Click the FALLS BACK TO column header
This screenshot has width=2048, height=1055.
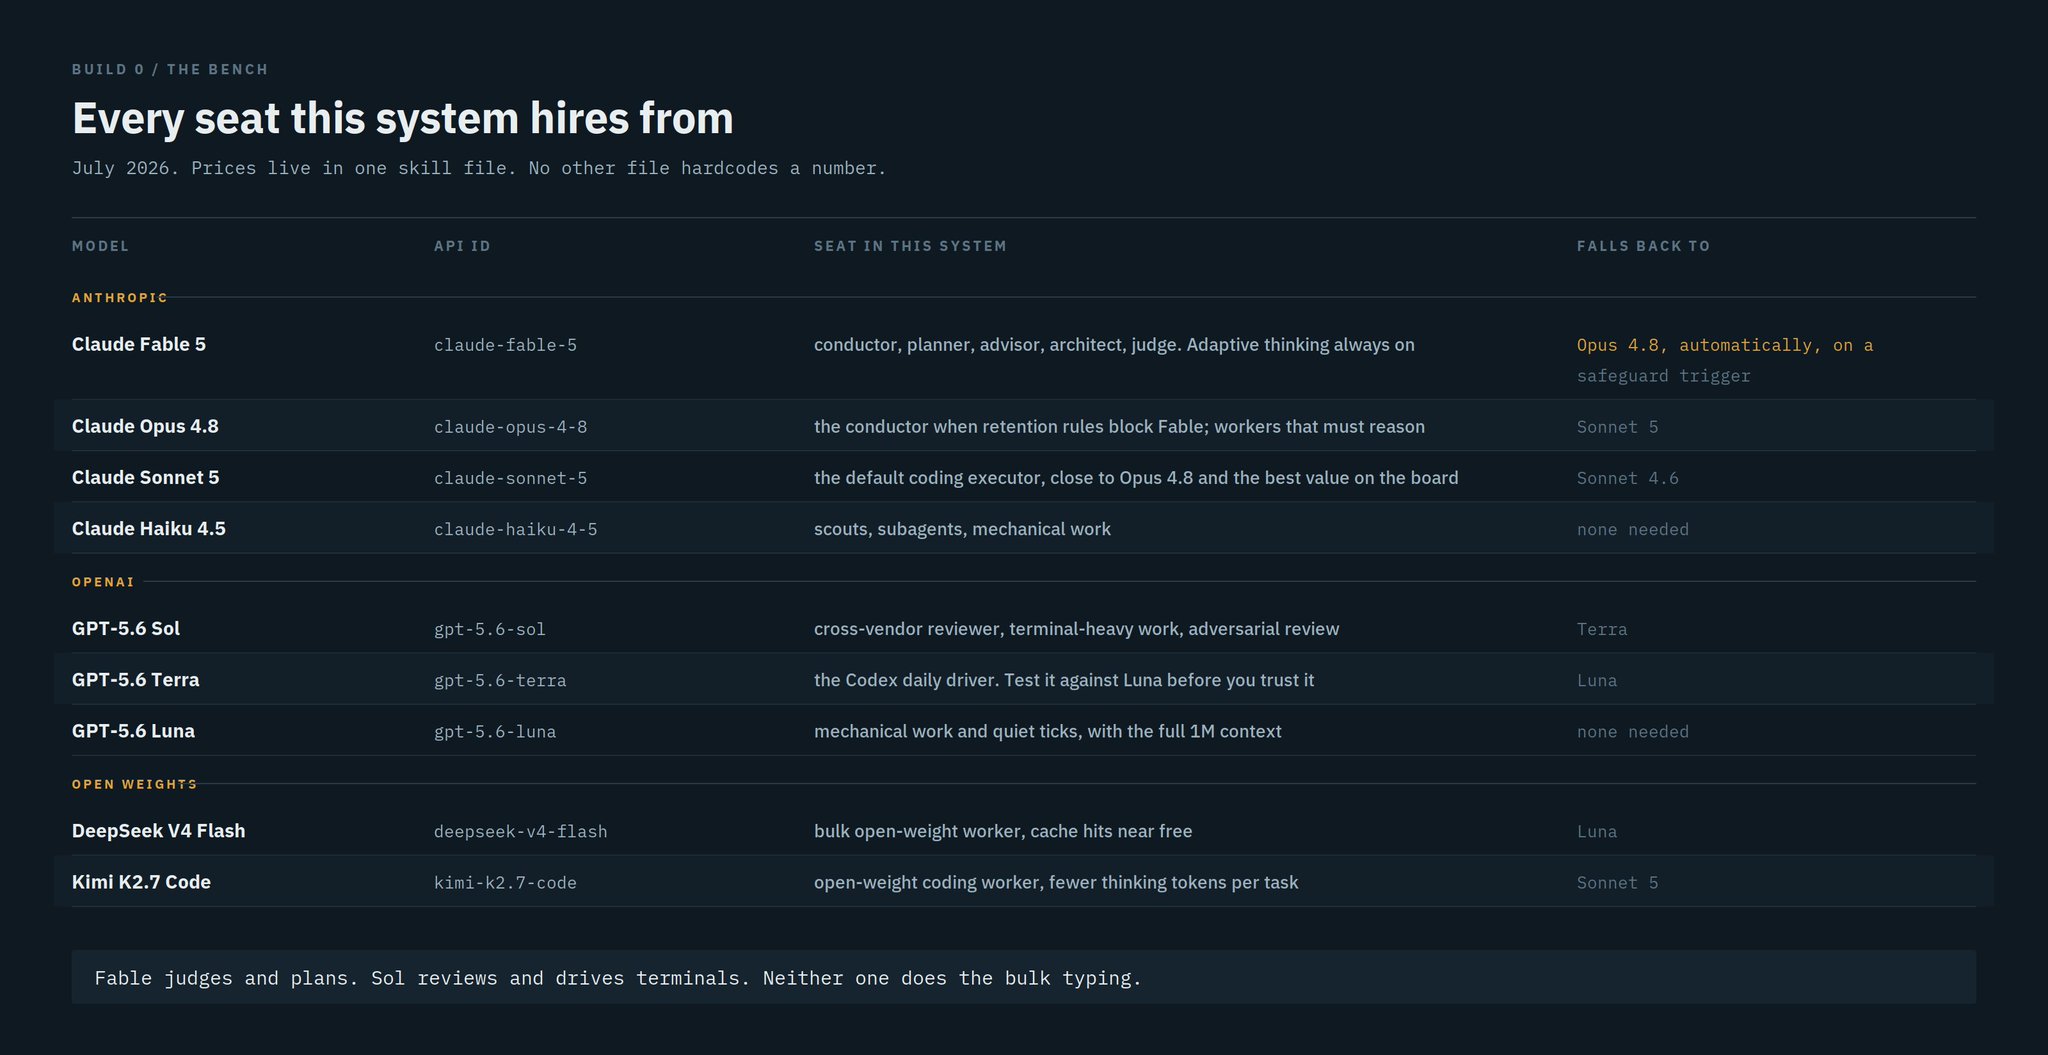coord(1643,246)
